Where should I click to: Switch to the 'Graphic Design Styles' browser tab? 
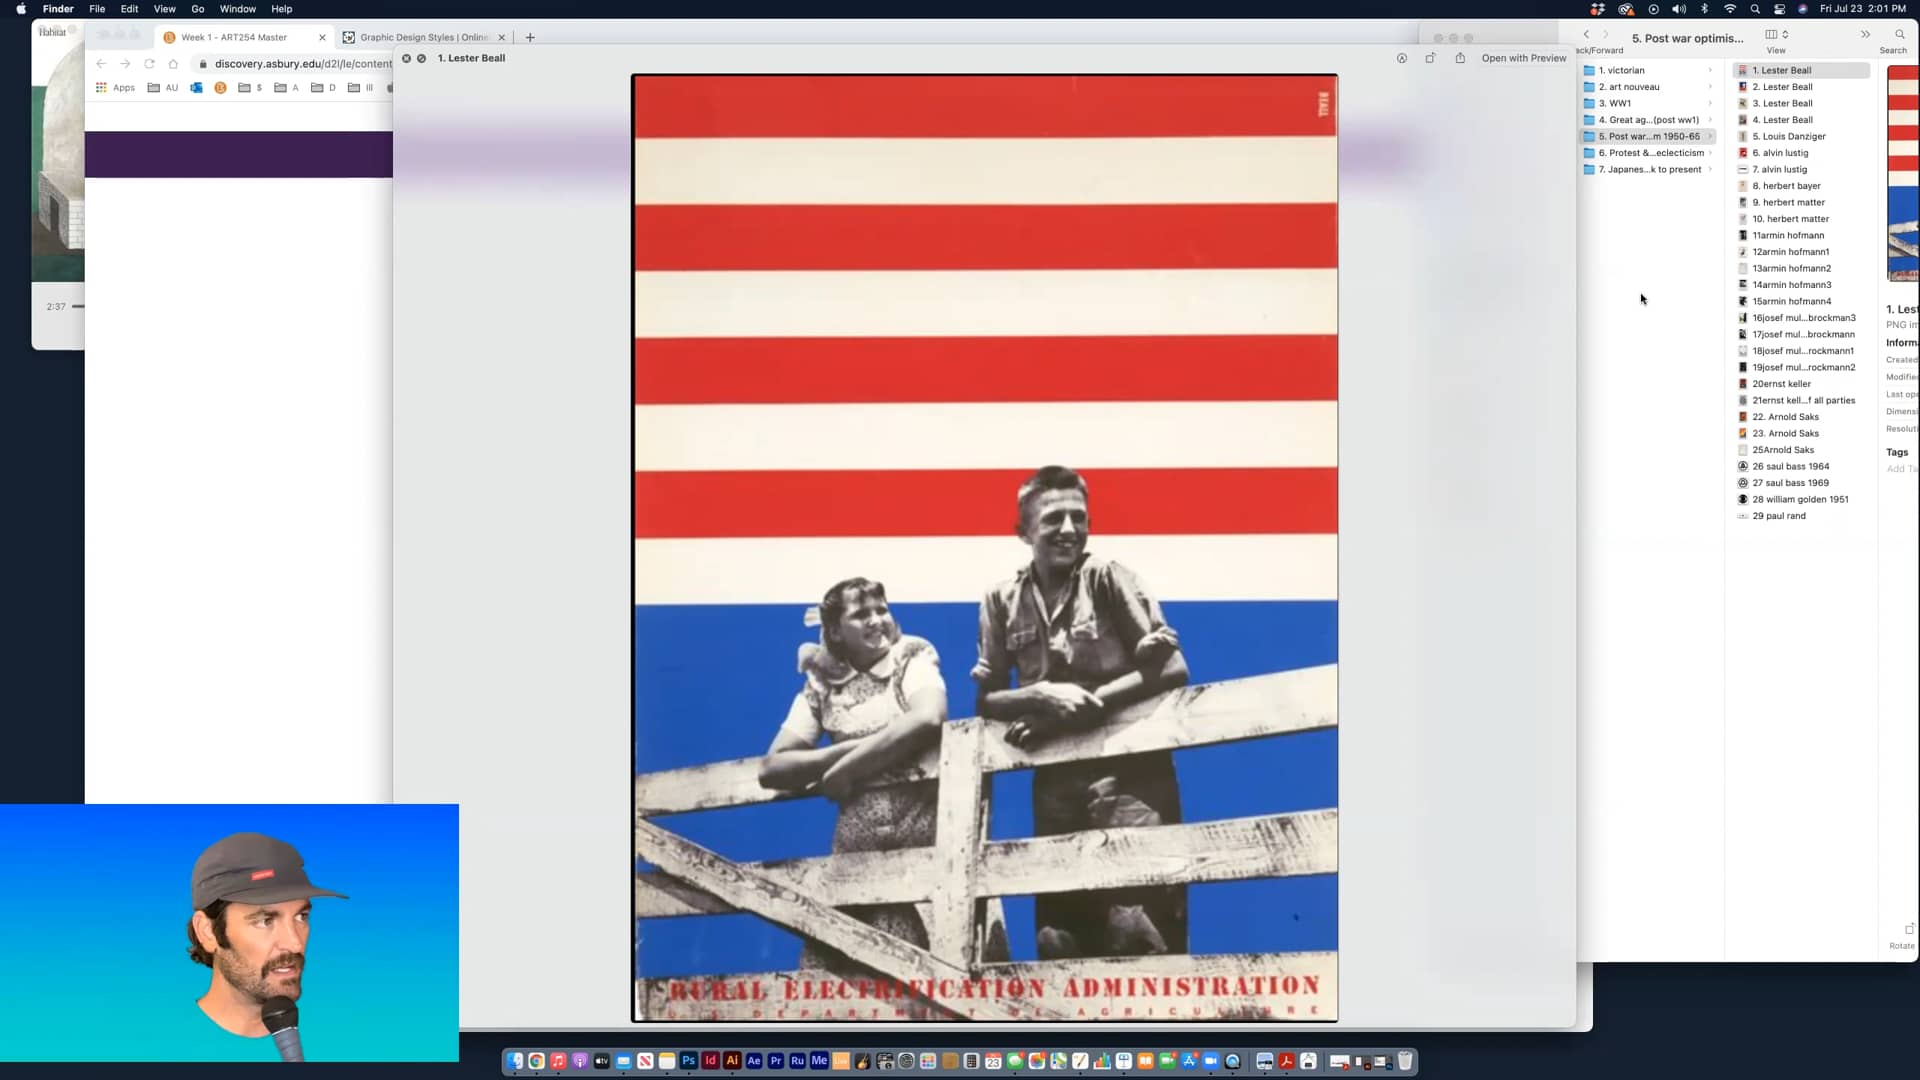420,37
